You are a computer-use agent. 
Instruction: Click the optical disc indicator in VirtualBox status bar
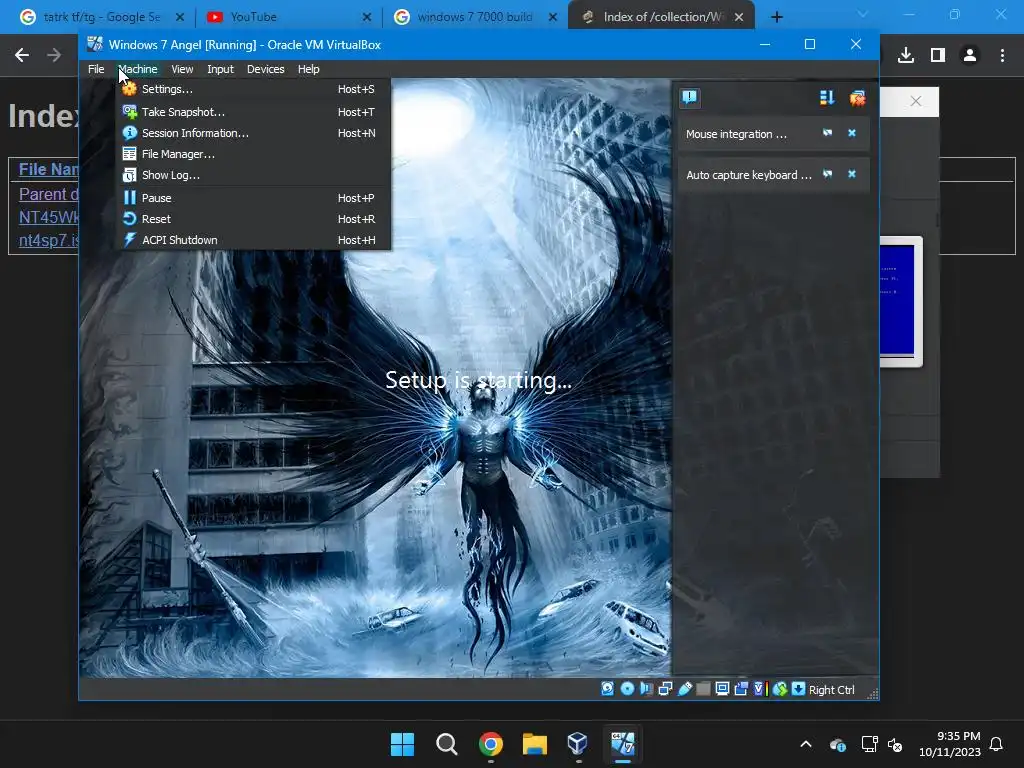coord(627,689)
